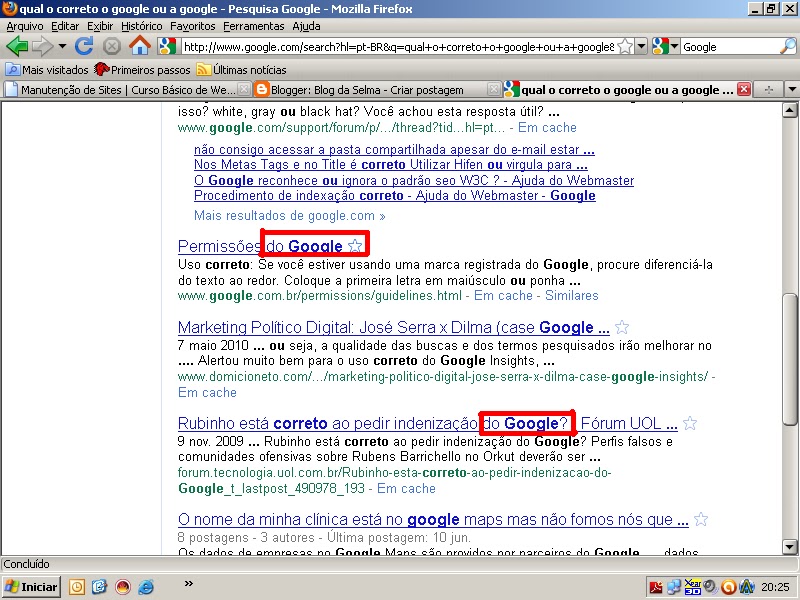Star the 'Permissões do Google' result
The width and height of the screenshot is (800, 600).
[355, 246]
